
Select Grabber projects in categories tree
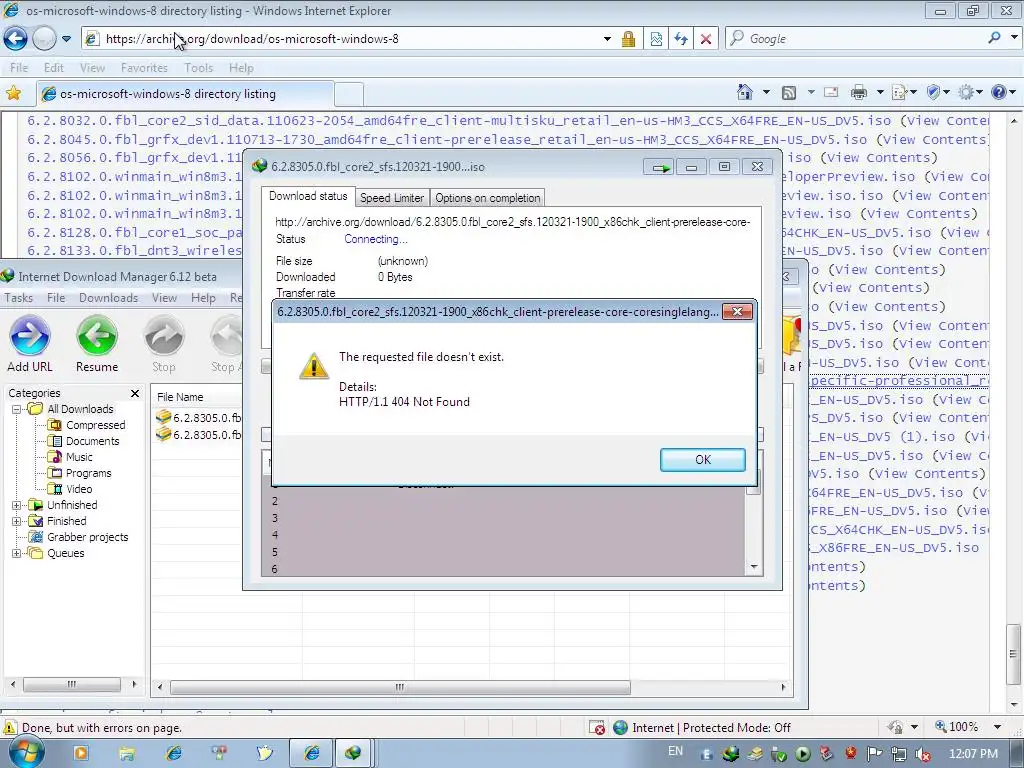coord(88,537)
